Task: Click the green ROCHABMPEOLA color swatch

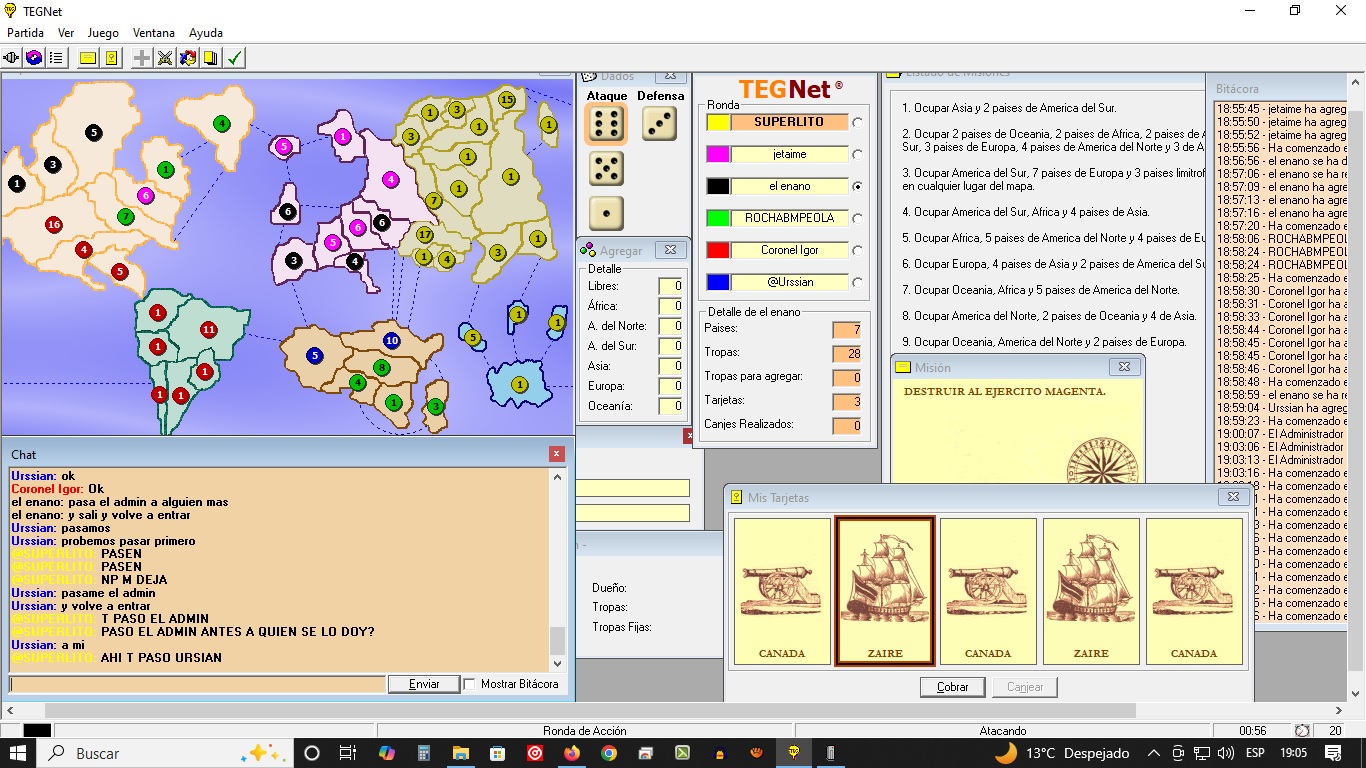Action: 718,218
